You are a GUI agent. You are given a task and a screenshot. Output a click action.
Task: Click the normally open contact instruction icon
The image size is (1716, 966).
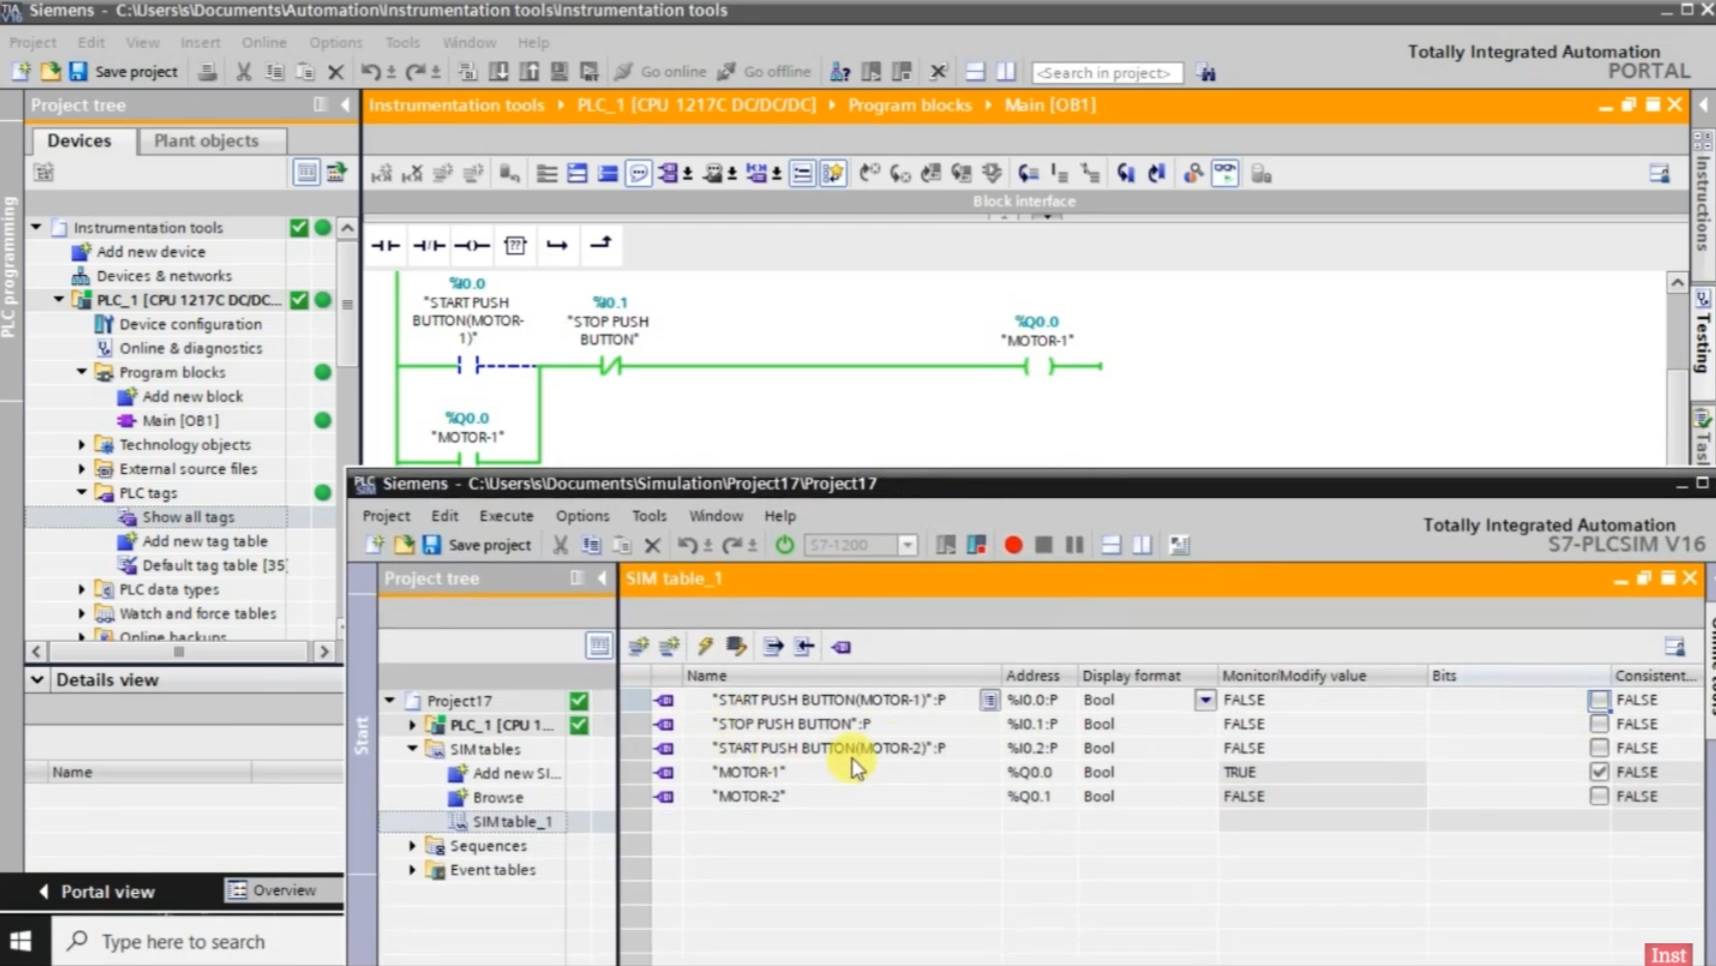point(385,245)
